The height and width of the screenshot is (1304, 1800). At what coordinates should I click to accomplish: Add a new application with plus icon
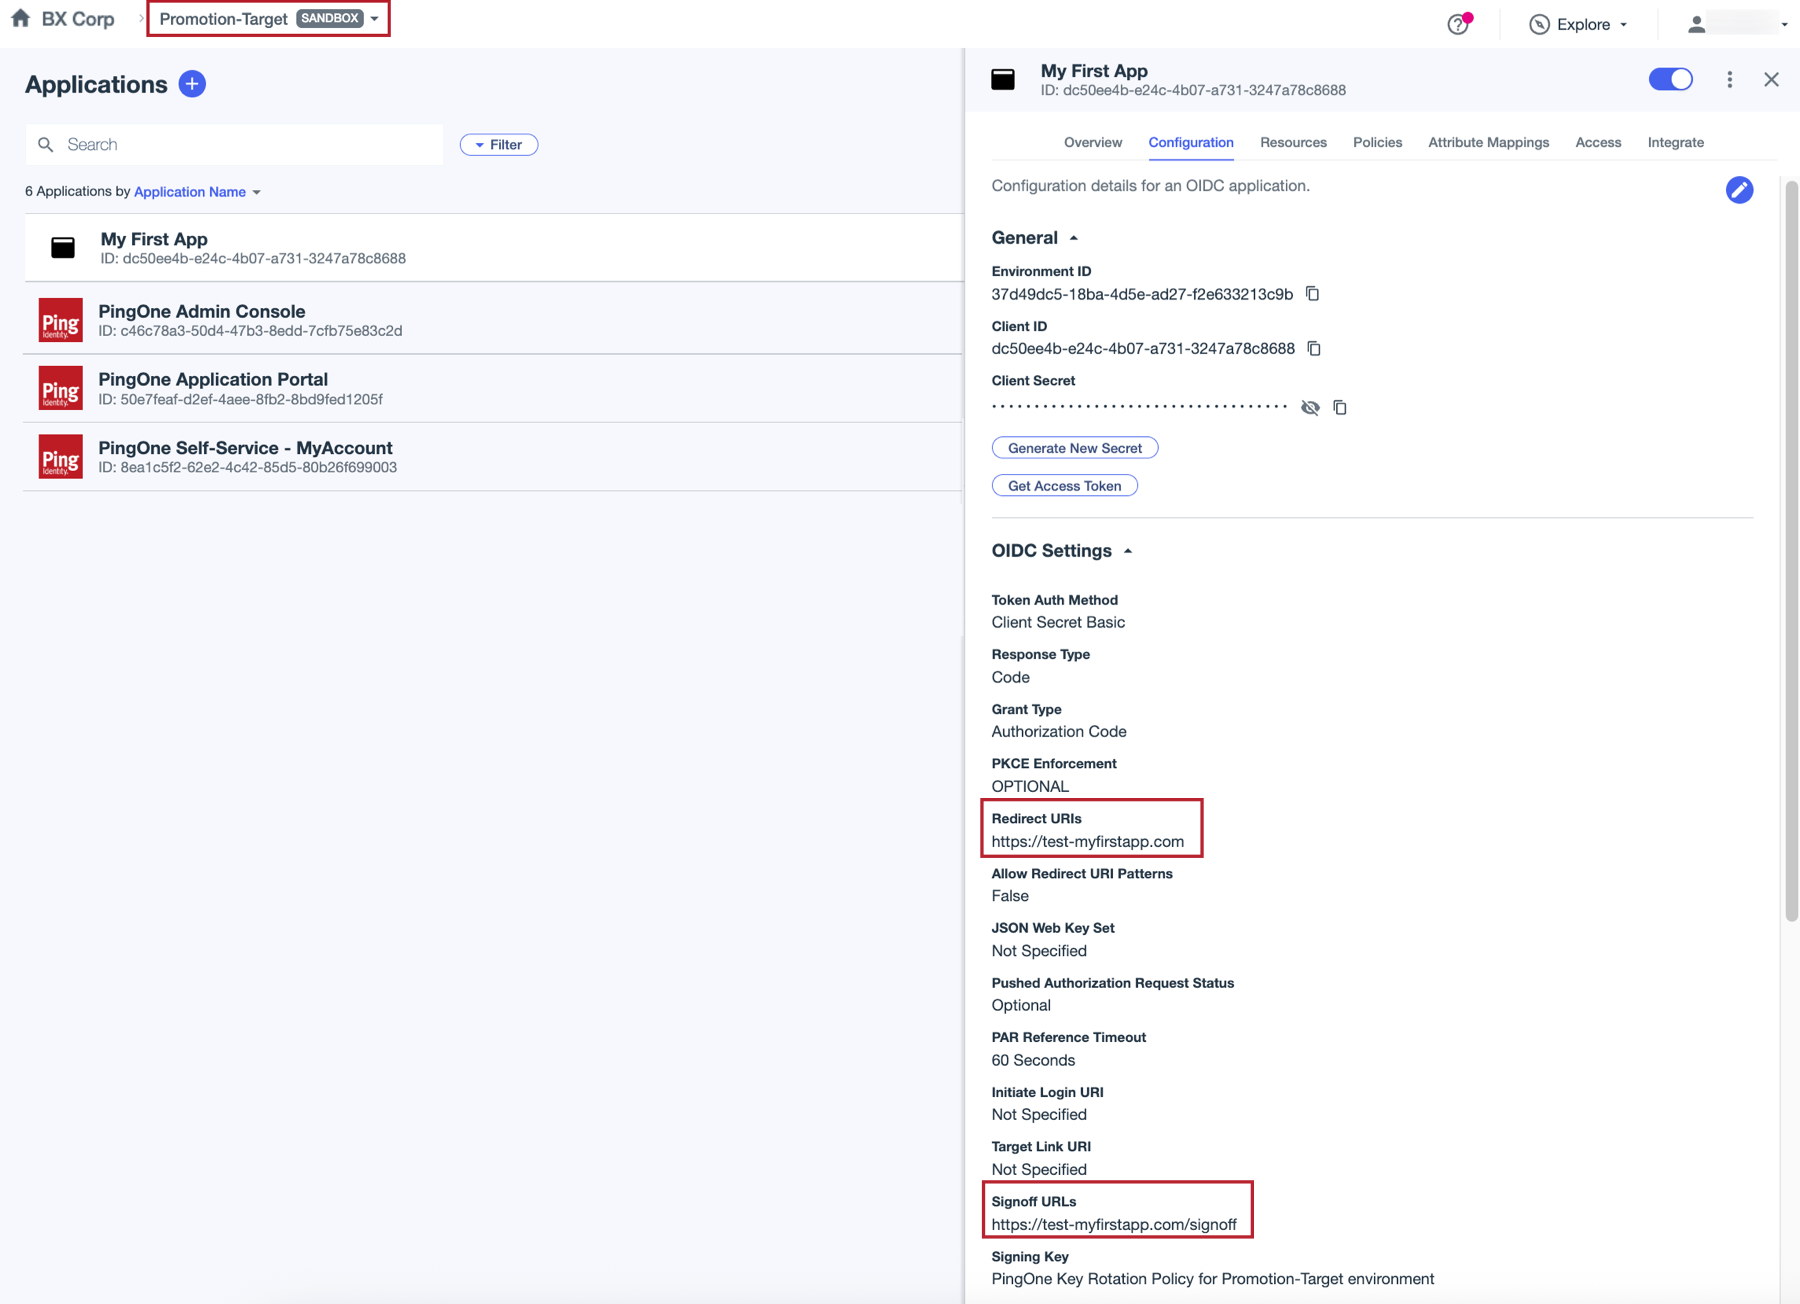pos(192,84)
